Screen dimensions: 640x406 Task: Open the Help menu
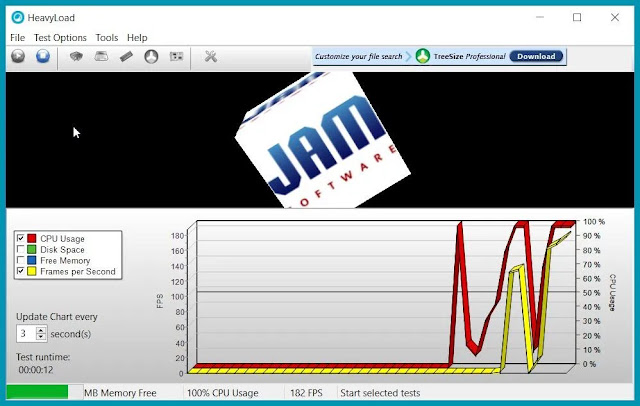pyautogui.click(x=137, y=38)
